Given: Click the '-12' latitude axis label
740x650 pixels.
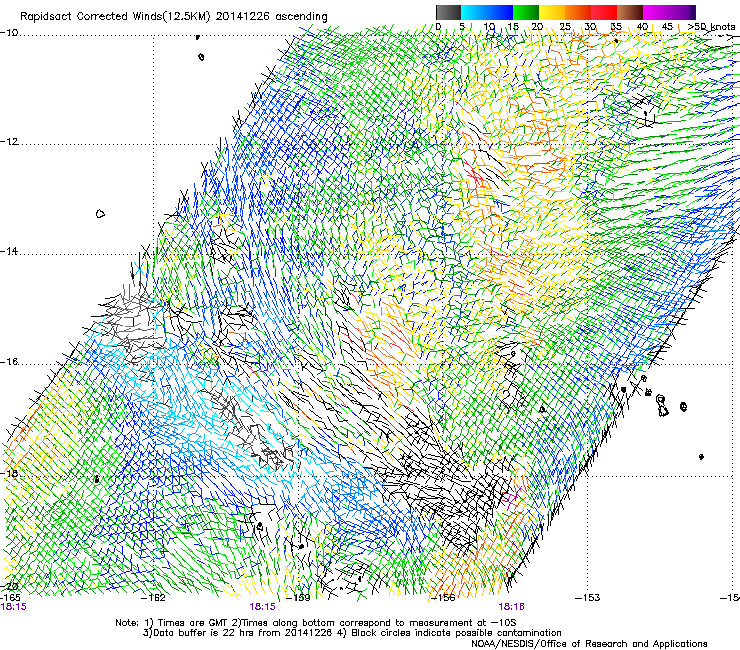Looking at the screenshot, I should pos(9,142).
